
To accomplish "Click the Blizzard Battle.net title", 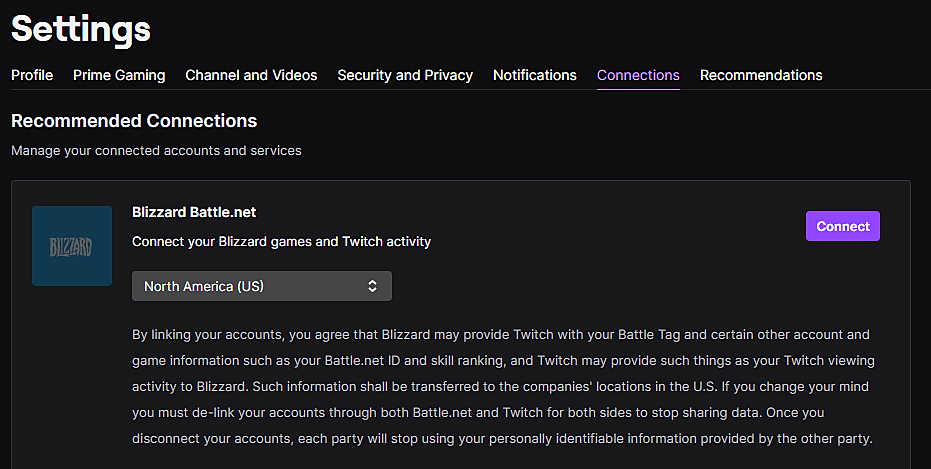I will pos(194,212).
